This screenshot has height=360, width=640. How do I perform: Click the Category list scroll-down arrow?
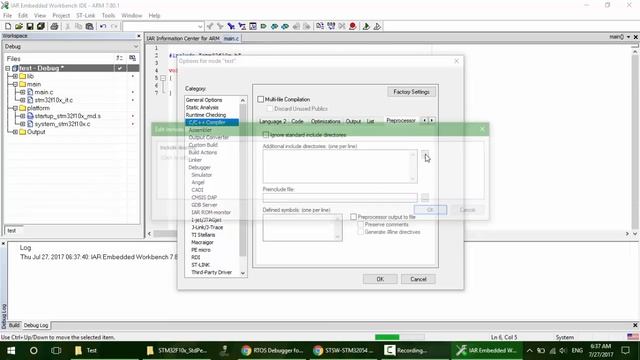pos(243,273)
